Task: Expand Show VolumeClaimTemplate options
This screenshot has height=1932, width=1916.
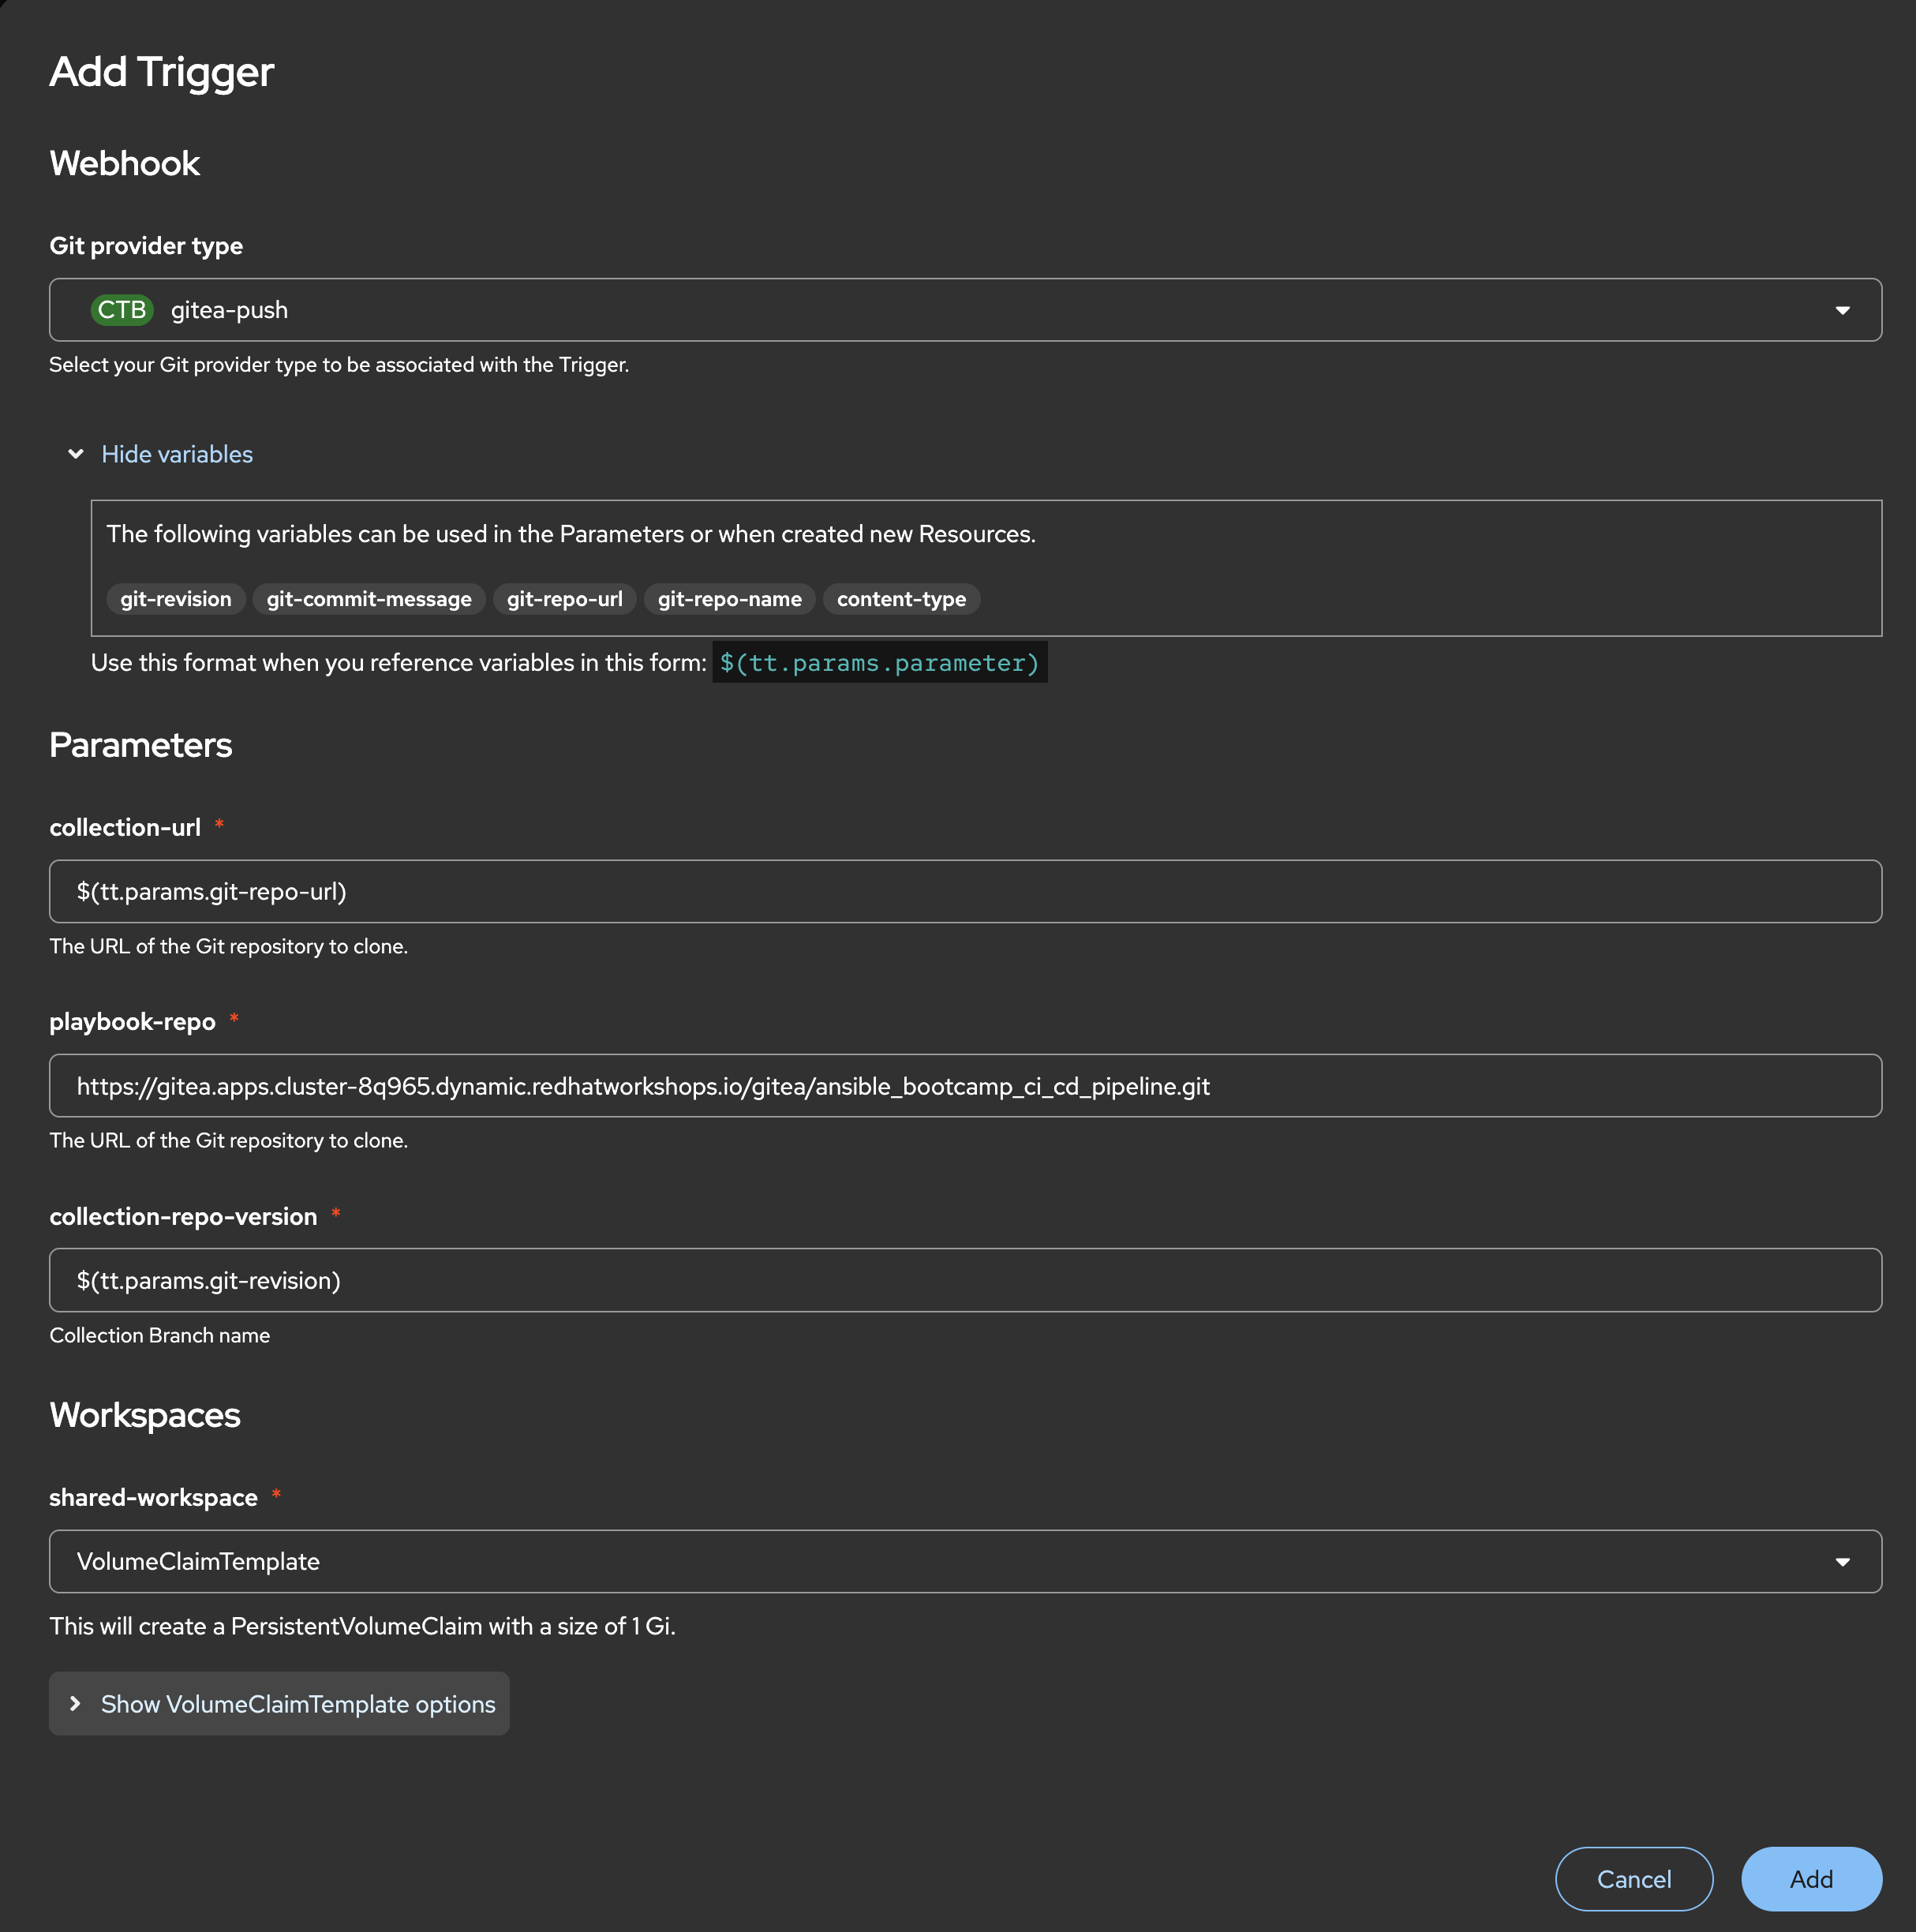Action: [297, 1704]
